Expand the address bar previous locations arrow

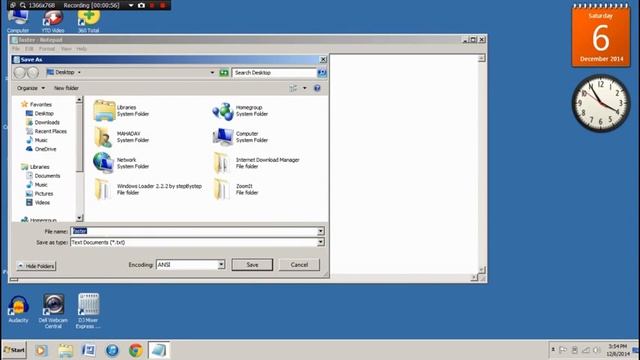pos(212,73)
